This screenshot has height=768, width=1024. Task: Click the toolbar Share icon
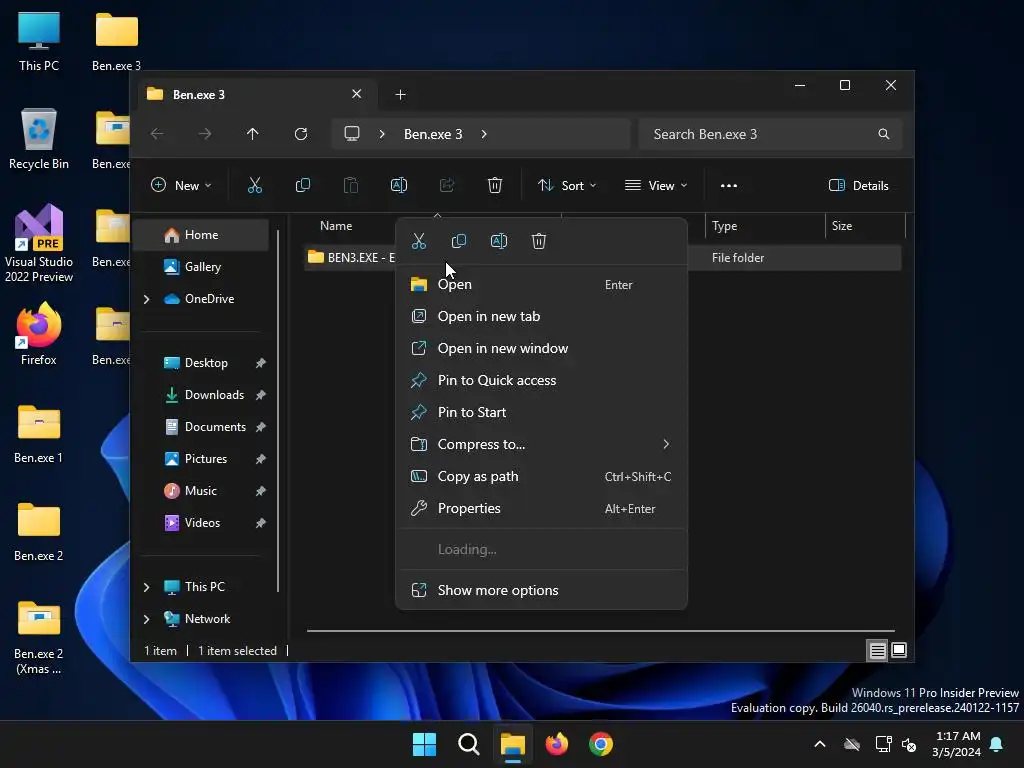tap(447, 185)
